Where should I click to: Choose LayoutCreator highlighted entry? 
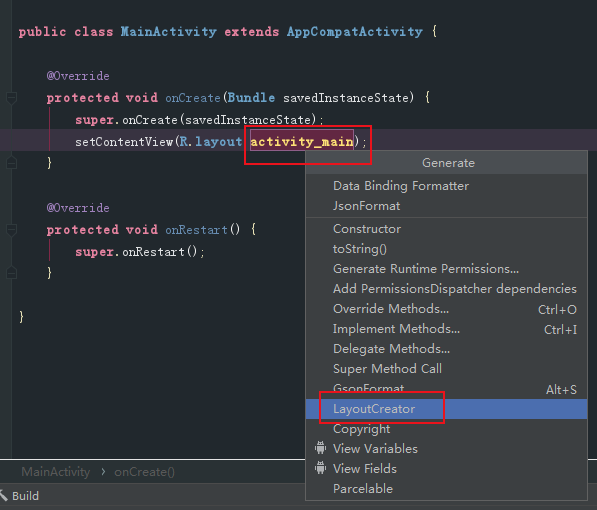(446, 409)
